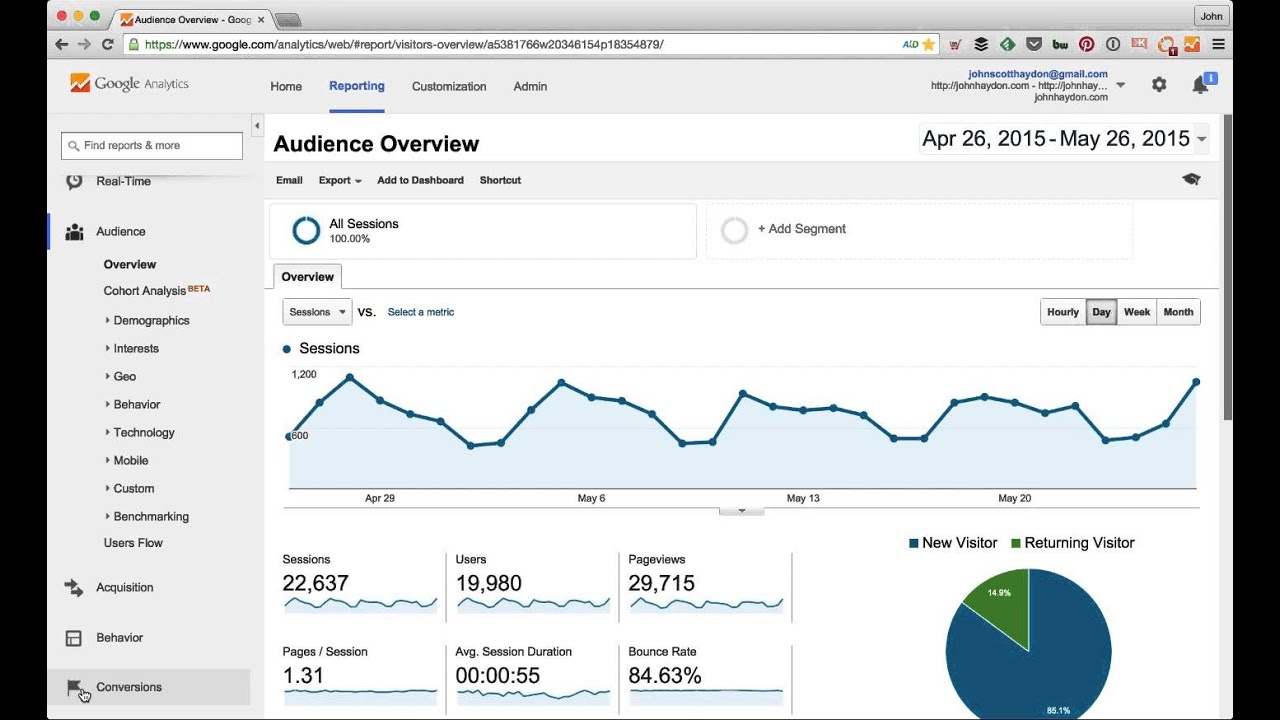The image size is (1280, 720).
Task: Click the Audience people icon
Action: (x=74, y=232)
